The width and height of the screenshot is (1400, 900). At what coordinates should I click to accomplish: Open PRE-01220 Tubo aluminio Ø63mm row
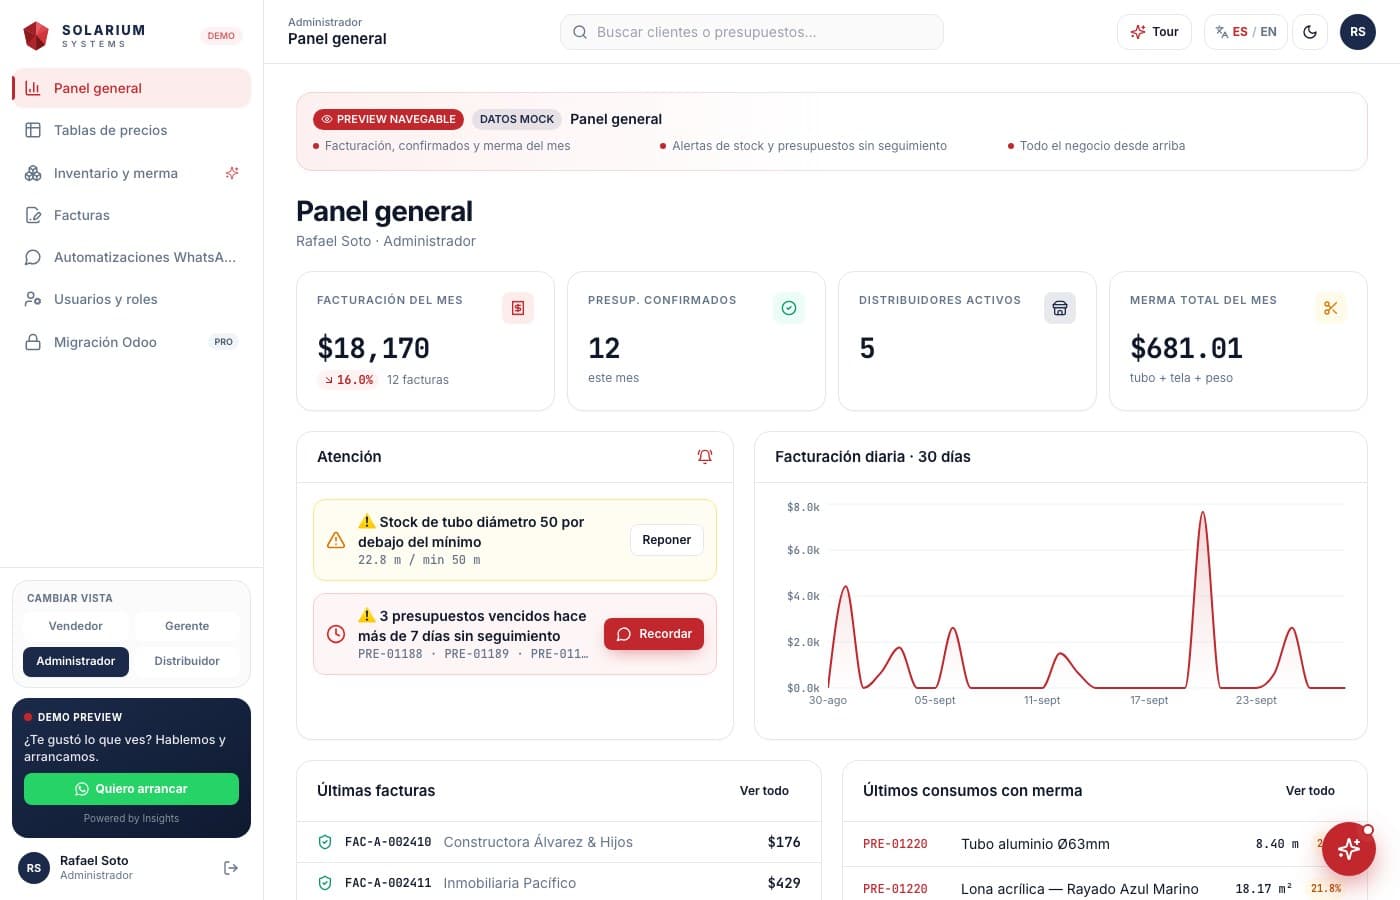tap(1103, 844)
